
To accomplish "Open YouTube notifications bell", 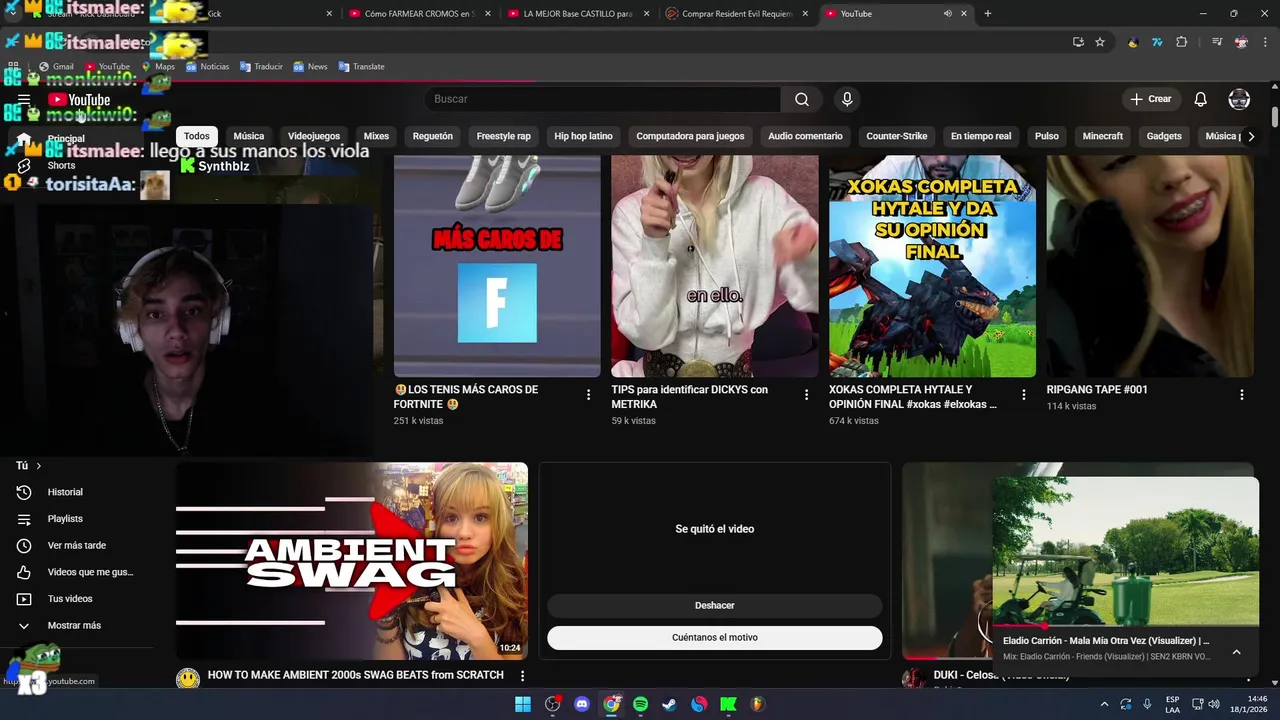I will coord(1201,99).
